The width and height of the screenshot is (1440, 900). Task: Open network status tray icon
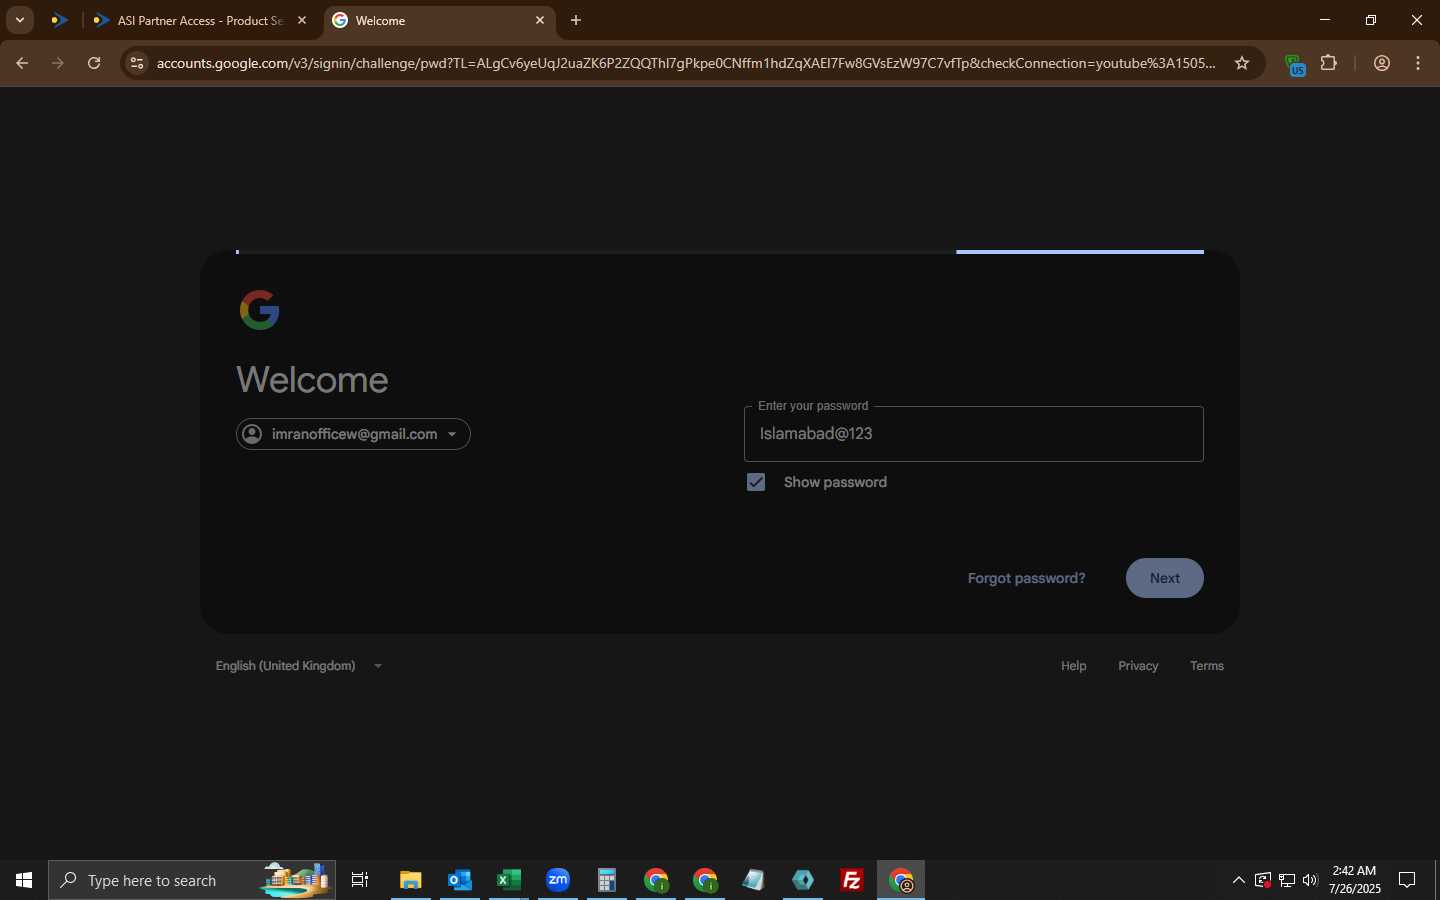tap(1287, 880)
